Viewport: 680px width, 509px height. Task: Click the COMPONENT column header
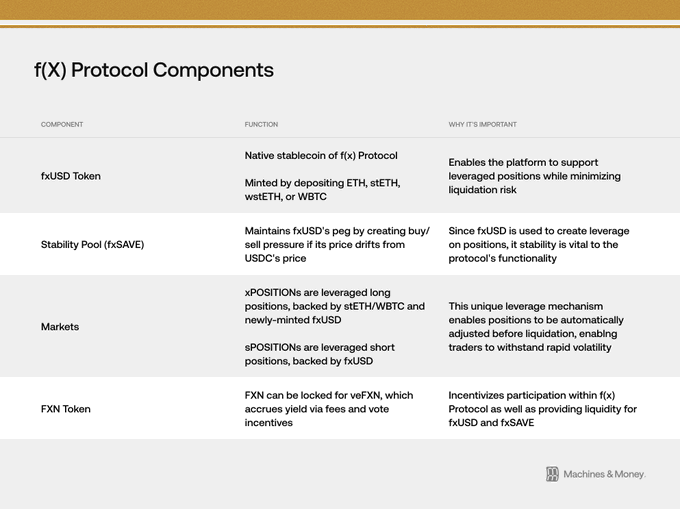(62, 124)
